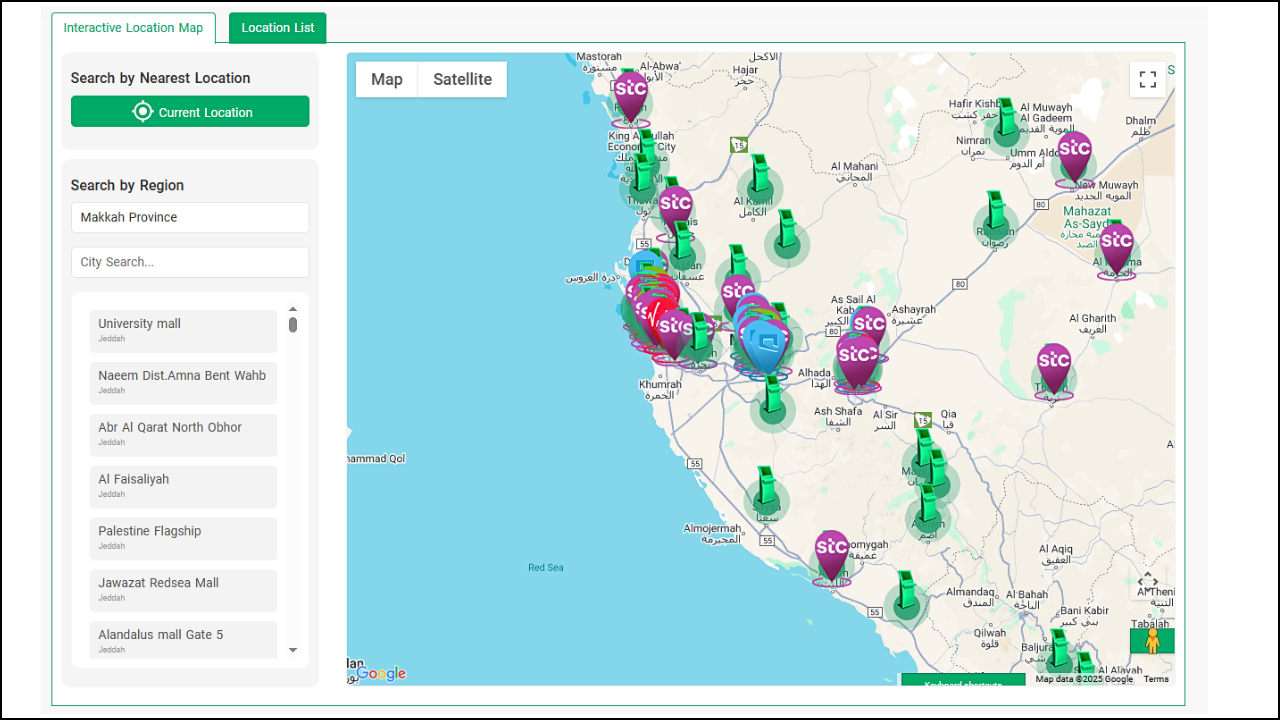The image size is (1280, 720).
Task: Select Naeem Dist.Amna Bent Wahb location
Action: (183, 383)
